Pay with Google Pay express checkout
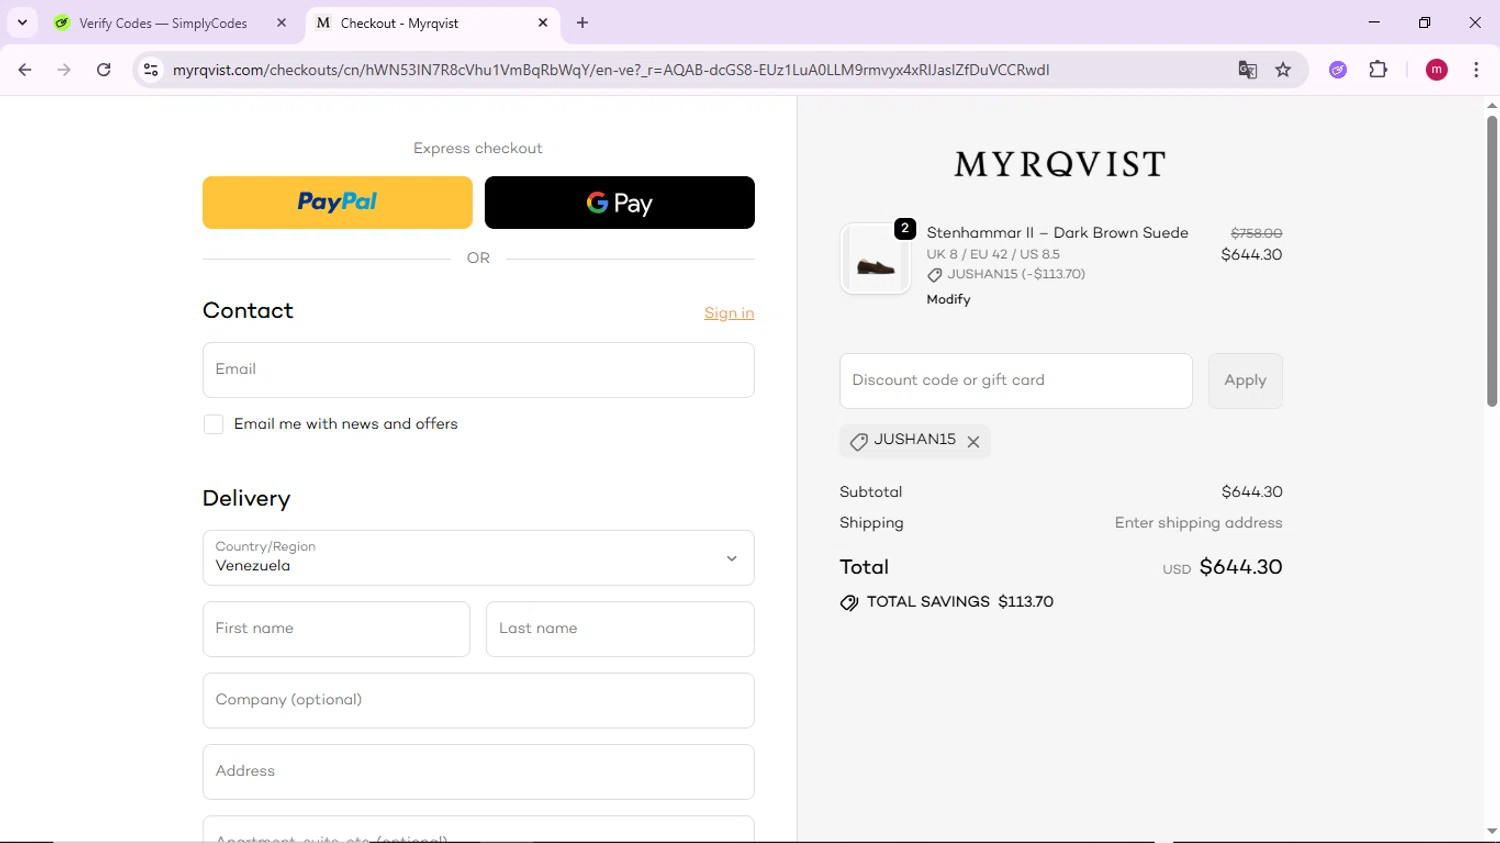Image resolution: width=1500 pixels, height=843 pixels. point(619,202)
